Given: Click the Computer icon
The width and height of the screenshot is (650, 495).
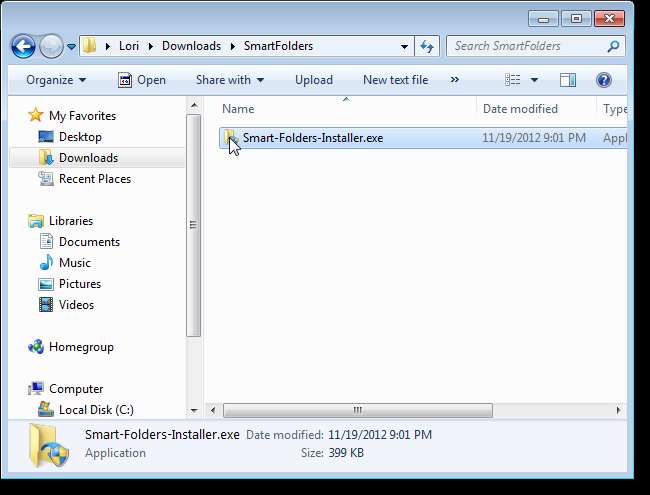Looking at the screenshot, I should 36,388.
